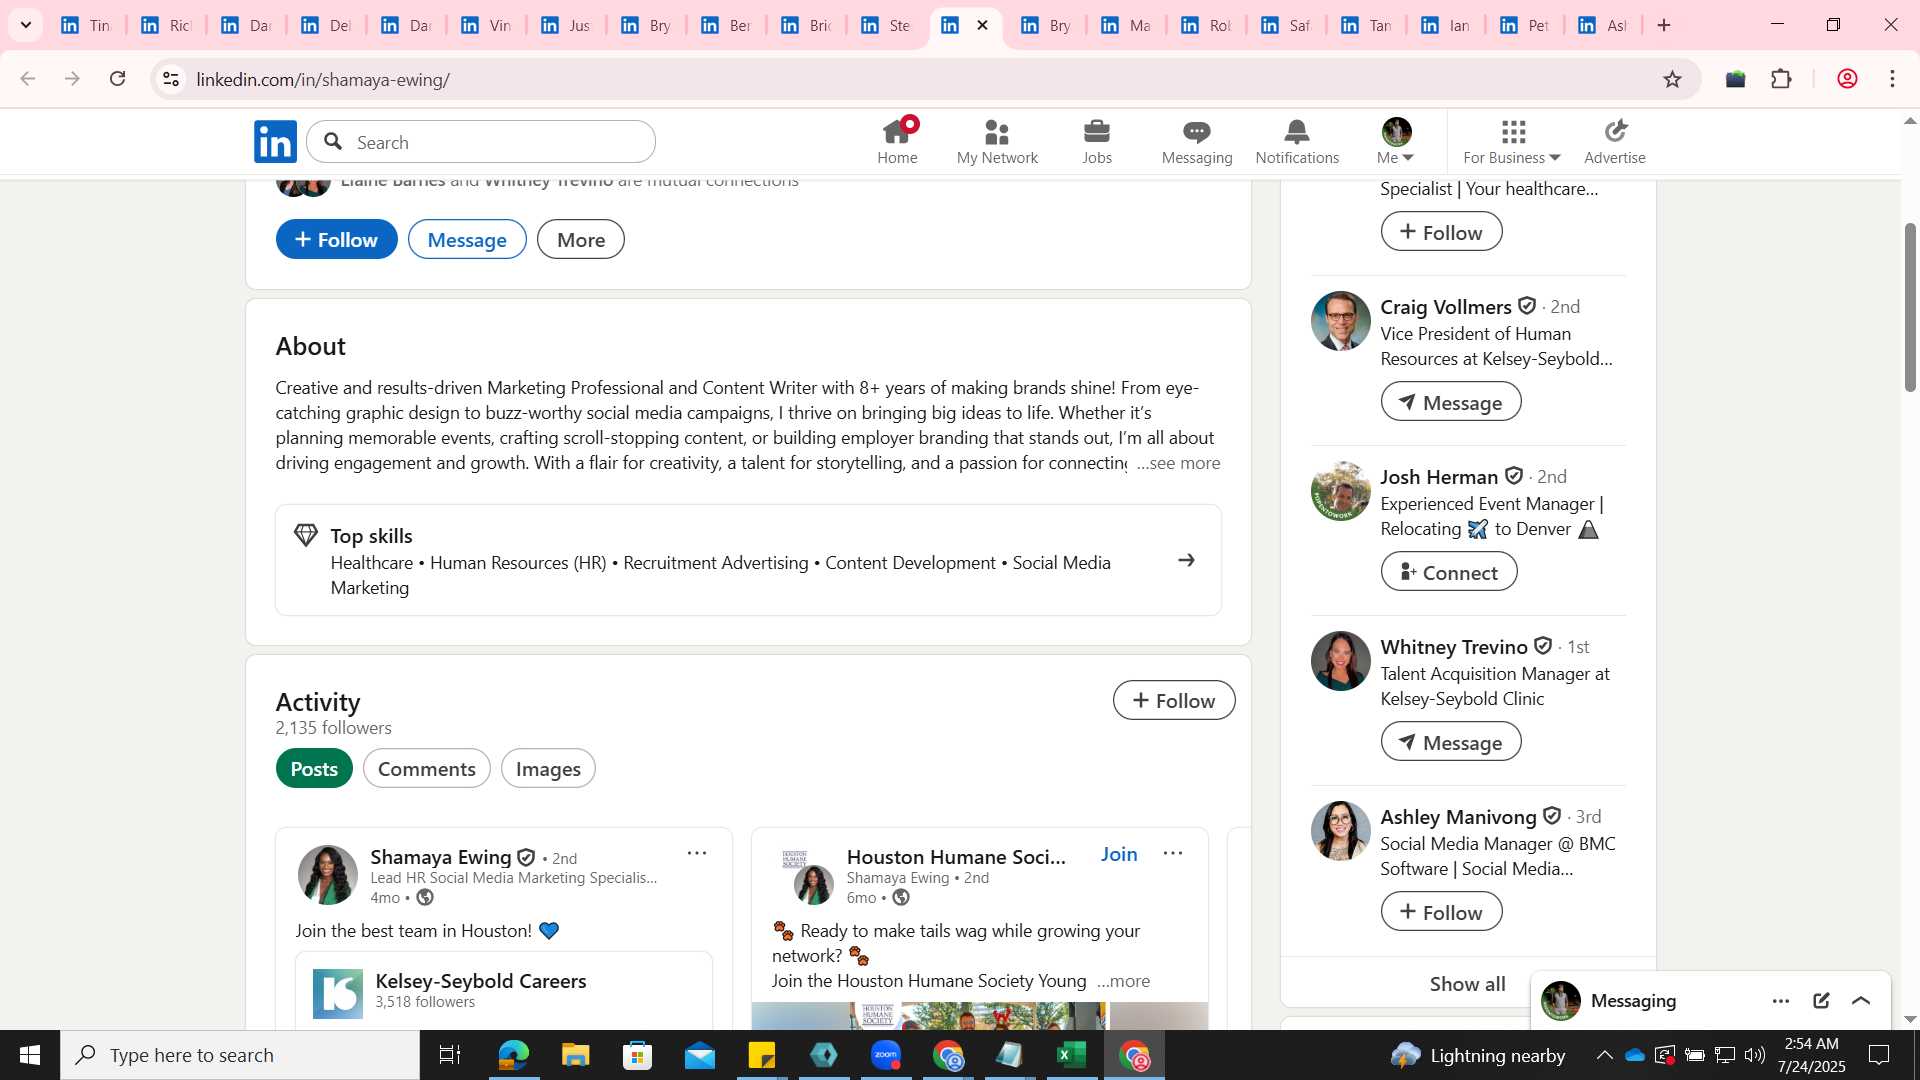Open options on Shamaya Ewing post

[x=697, y=853]
